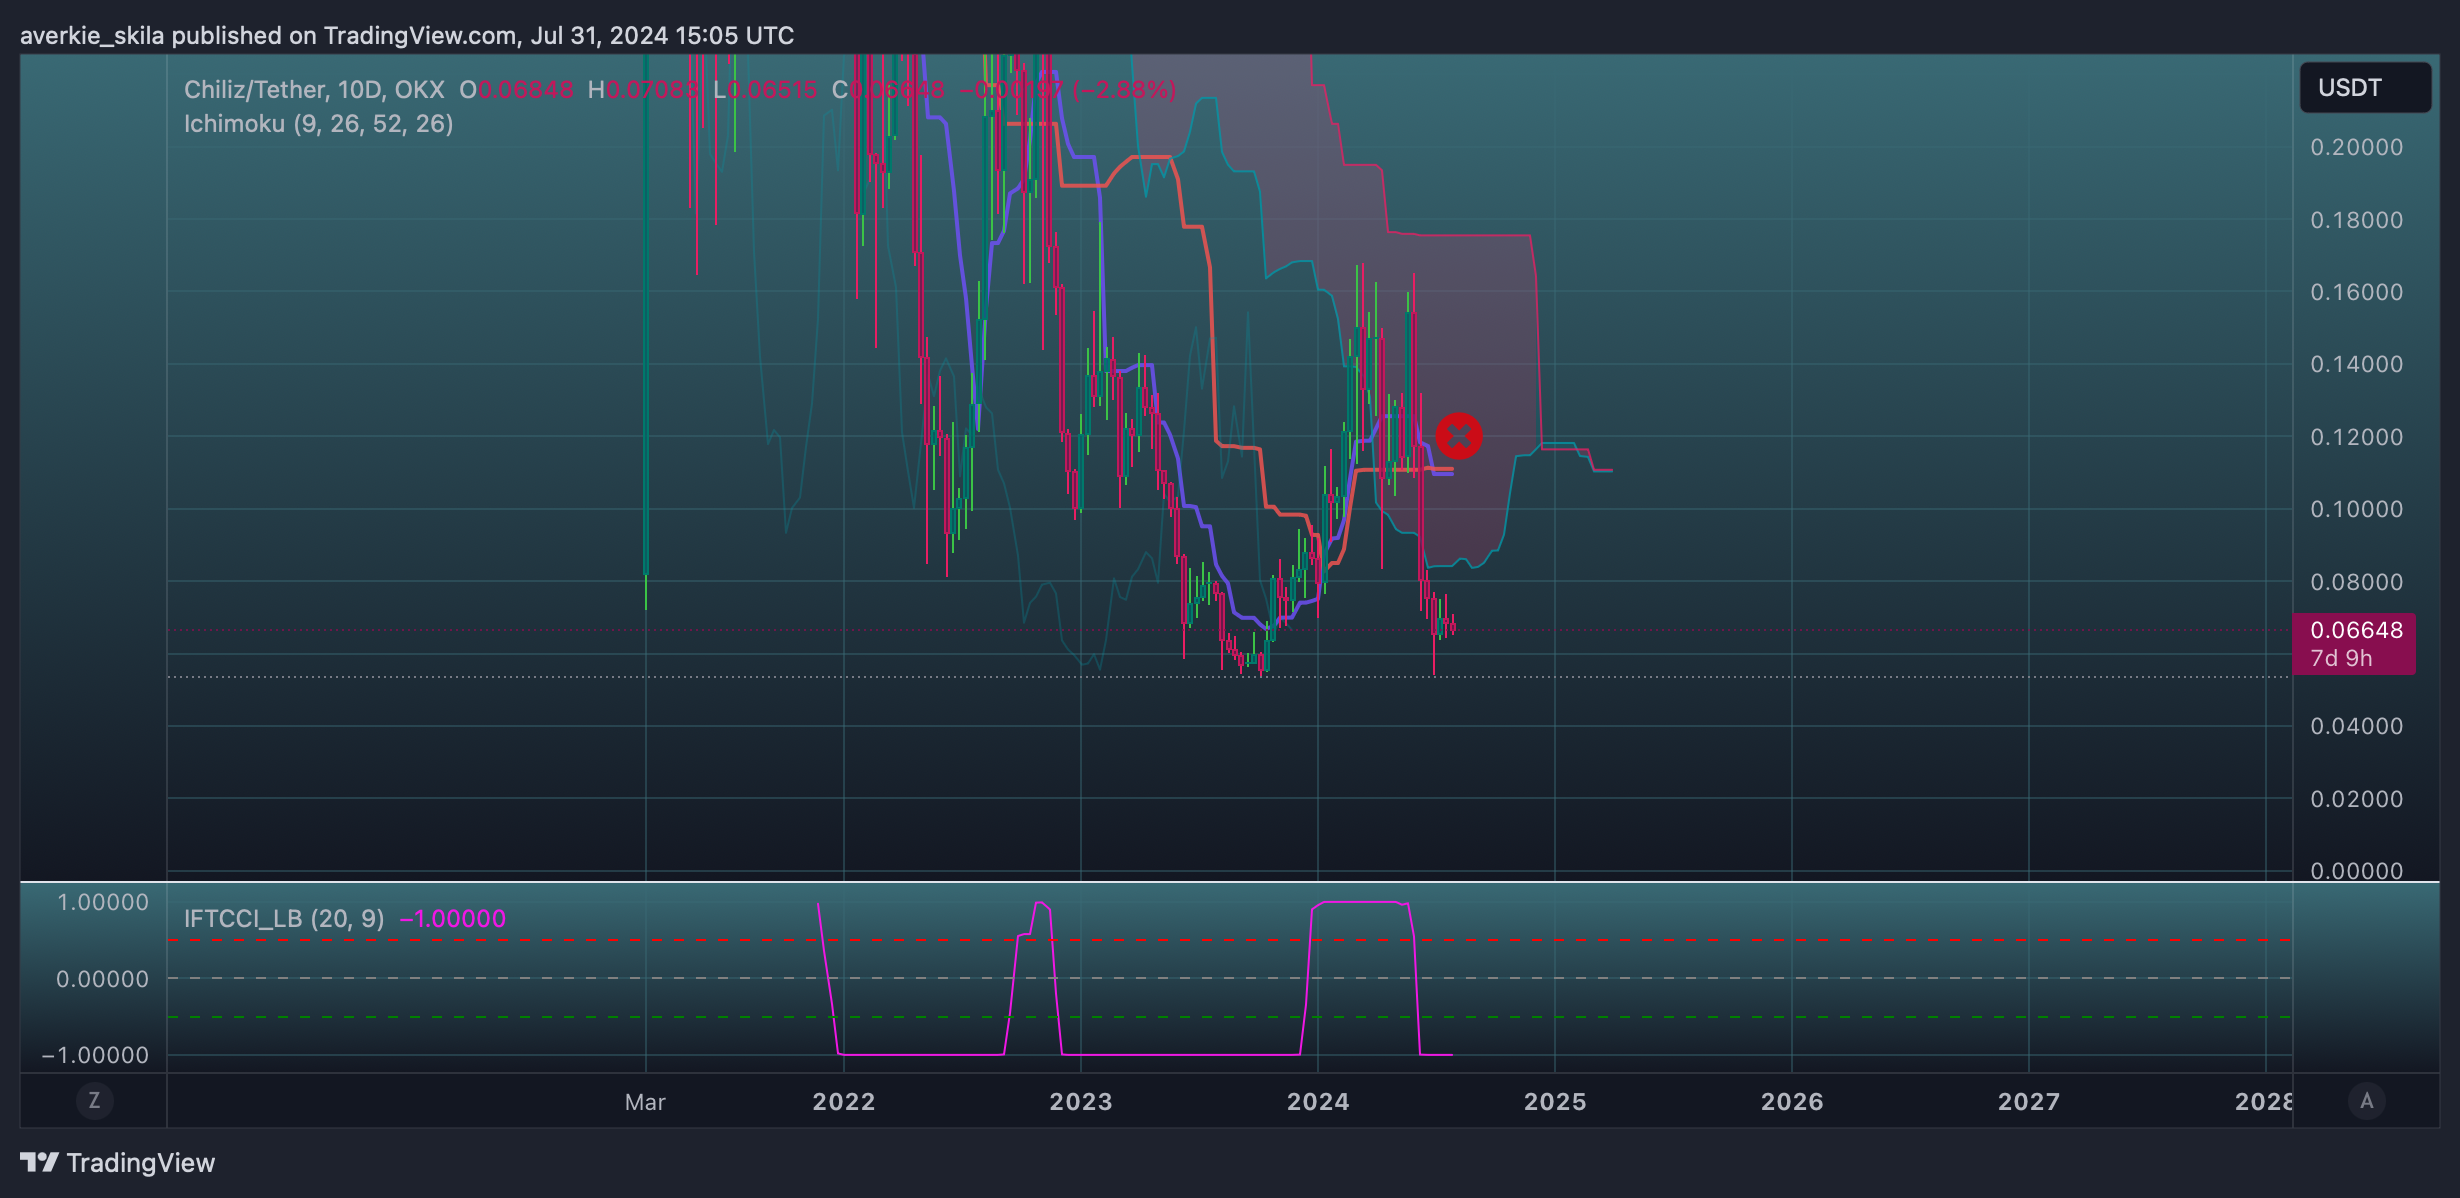This screenshot has height=1198, width=2460.
Task: Click the 2025 label on time axis
Action: click(x=1555, y=1102)
